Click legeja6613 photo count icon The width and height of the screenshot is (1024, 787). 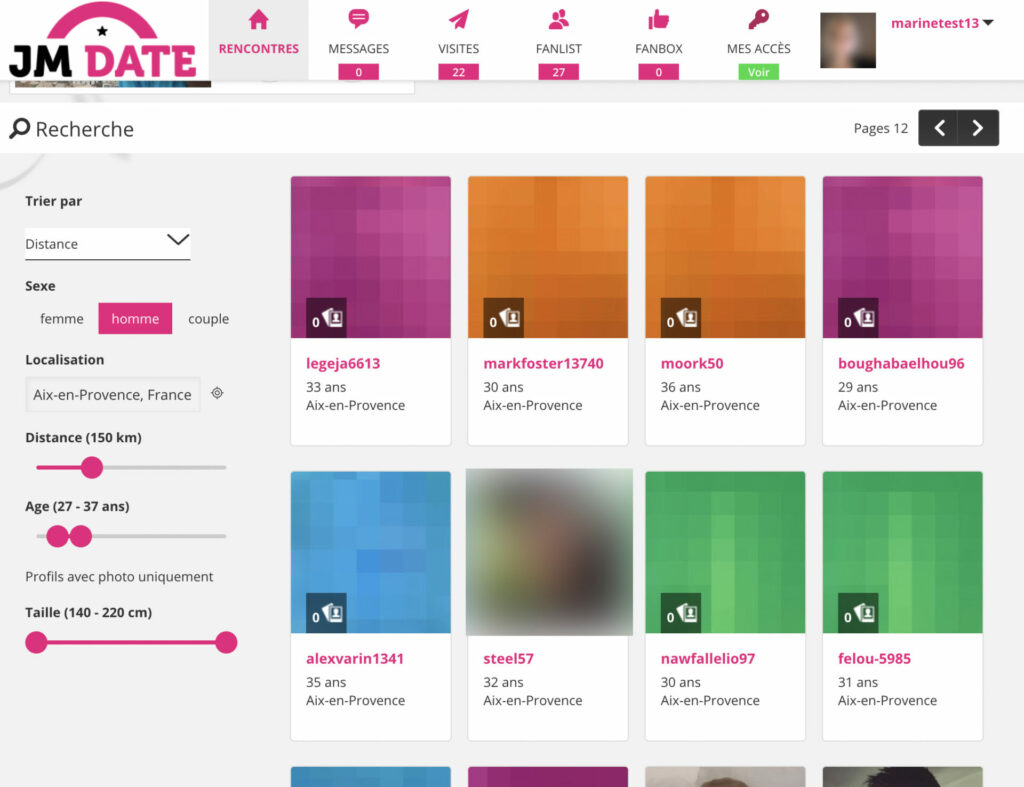(x=327, y=318)
